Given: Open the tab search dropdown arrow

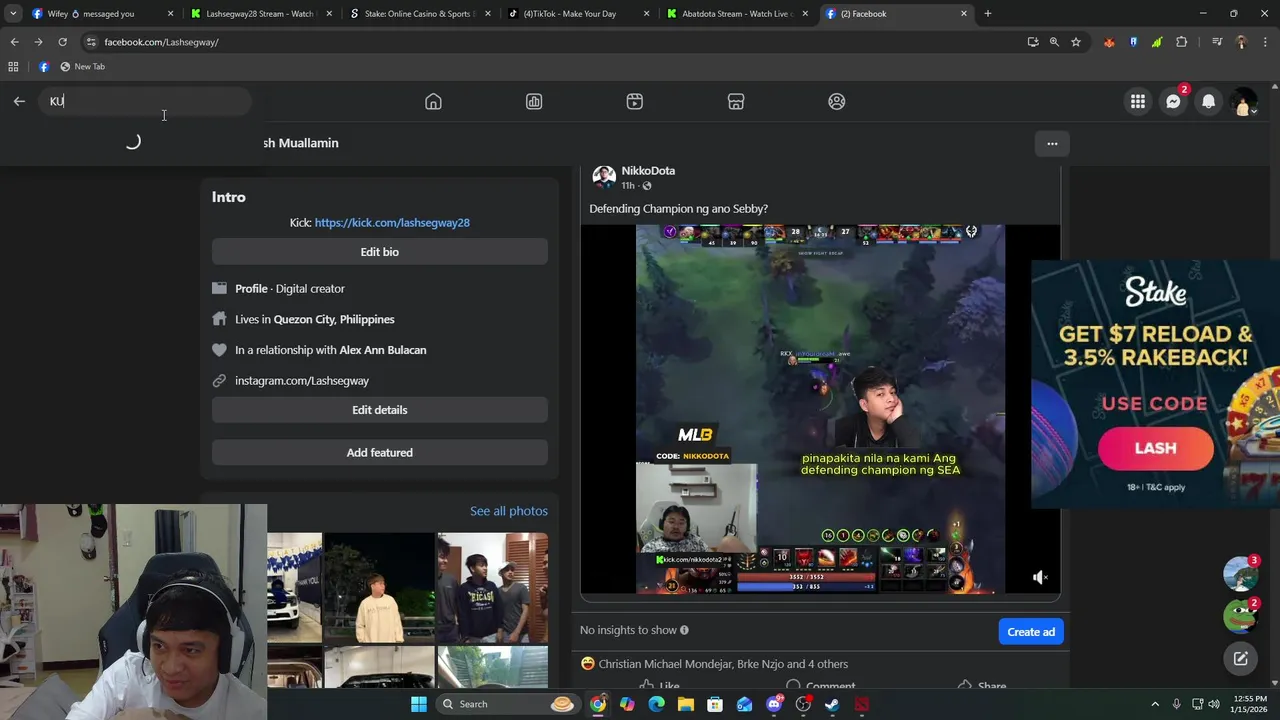Looking at the screenshot, I should coord(13,14).
